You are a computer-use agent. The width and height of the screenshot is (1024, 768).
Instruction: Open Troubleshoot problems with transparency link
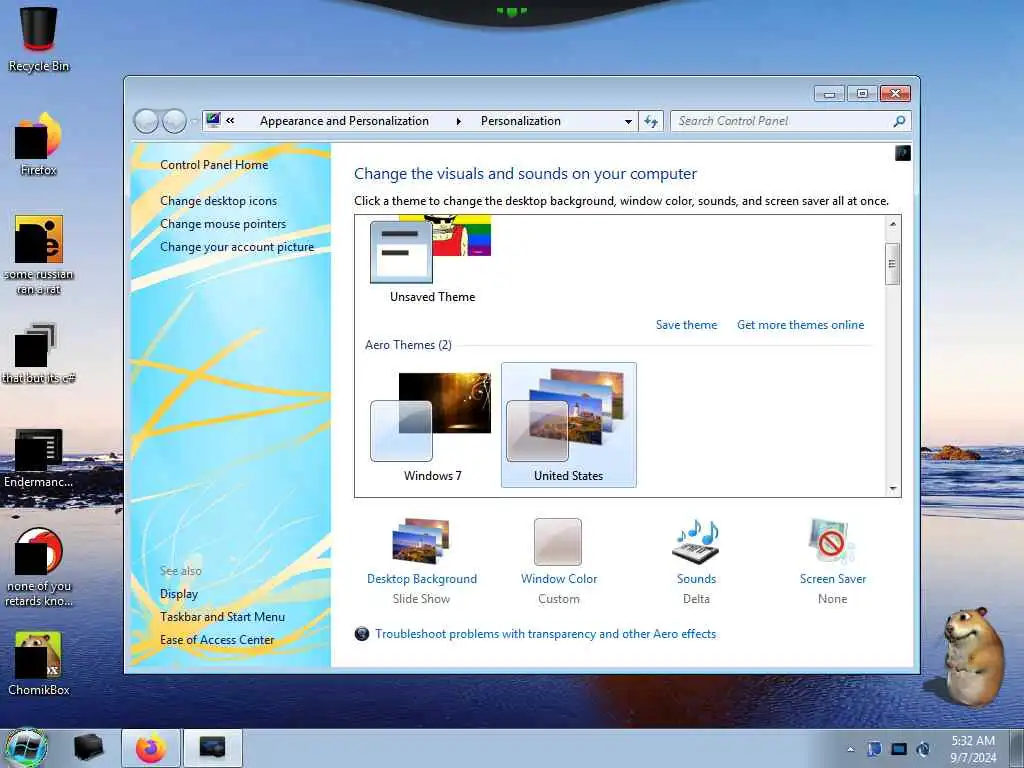coord(545,633)
